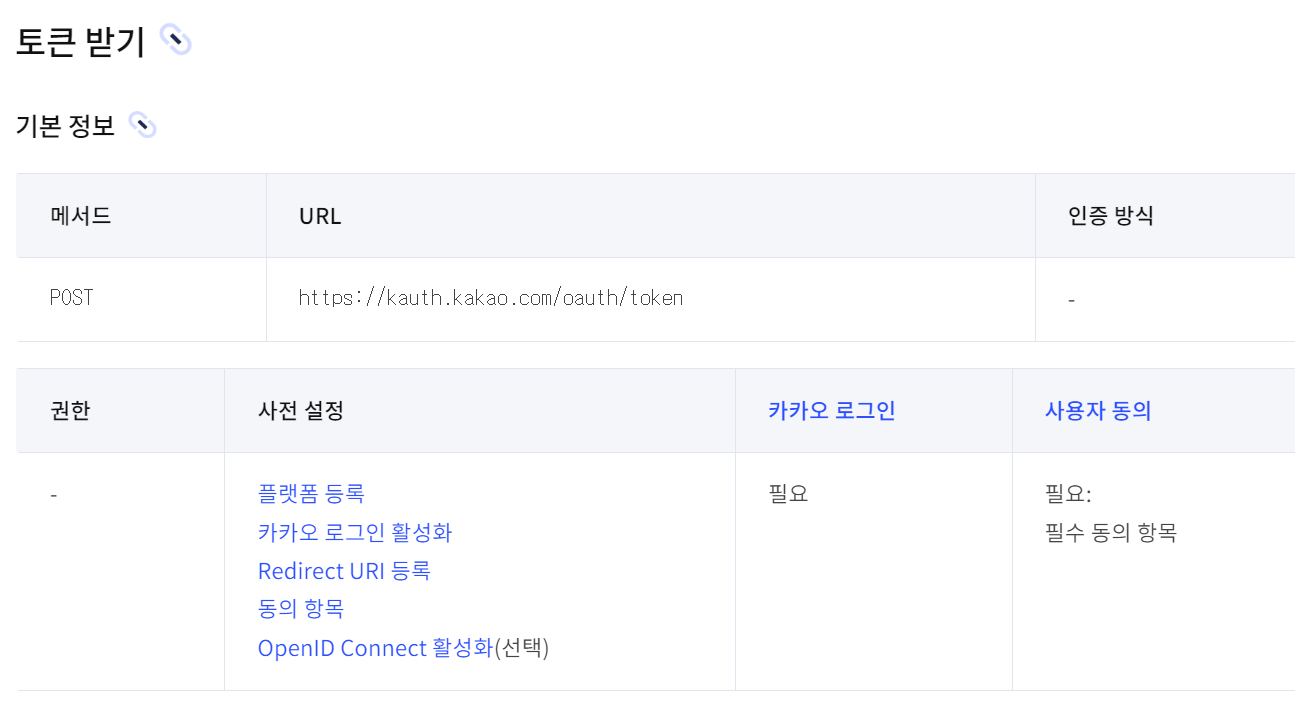Click the anchor link icon beside 기본 정보
This screenshot has width=1315, height=715.
coord(143,126)
